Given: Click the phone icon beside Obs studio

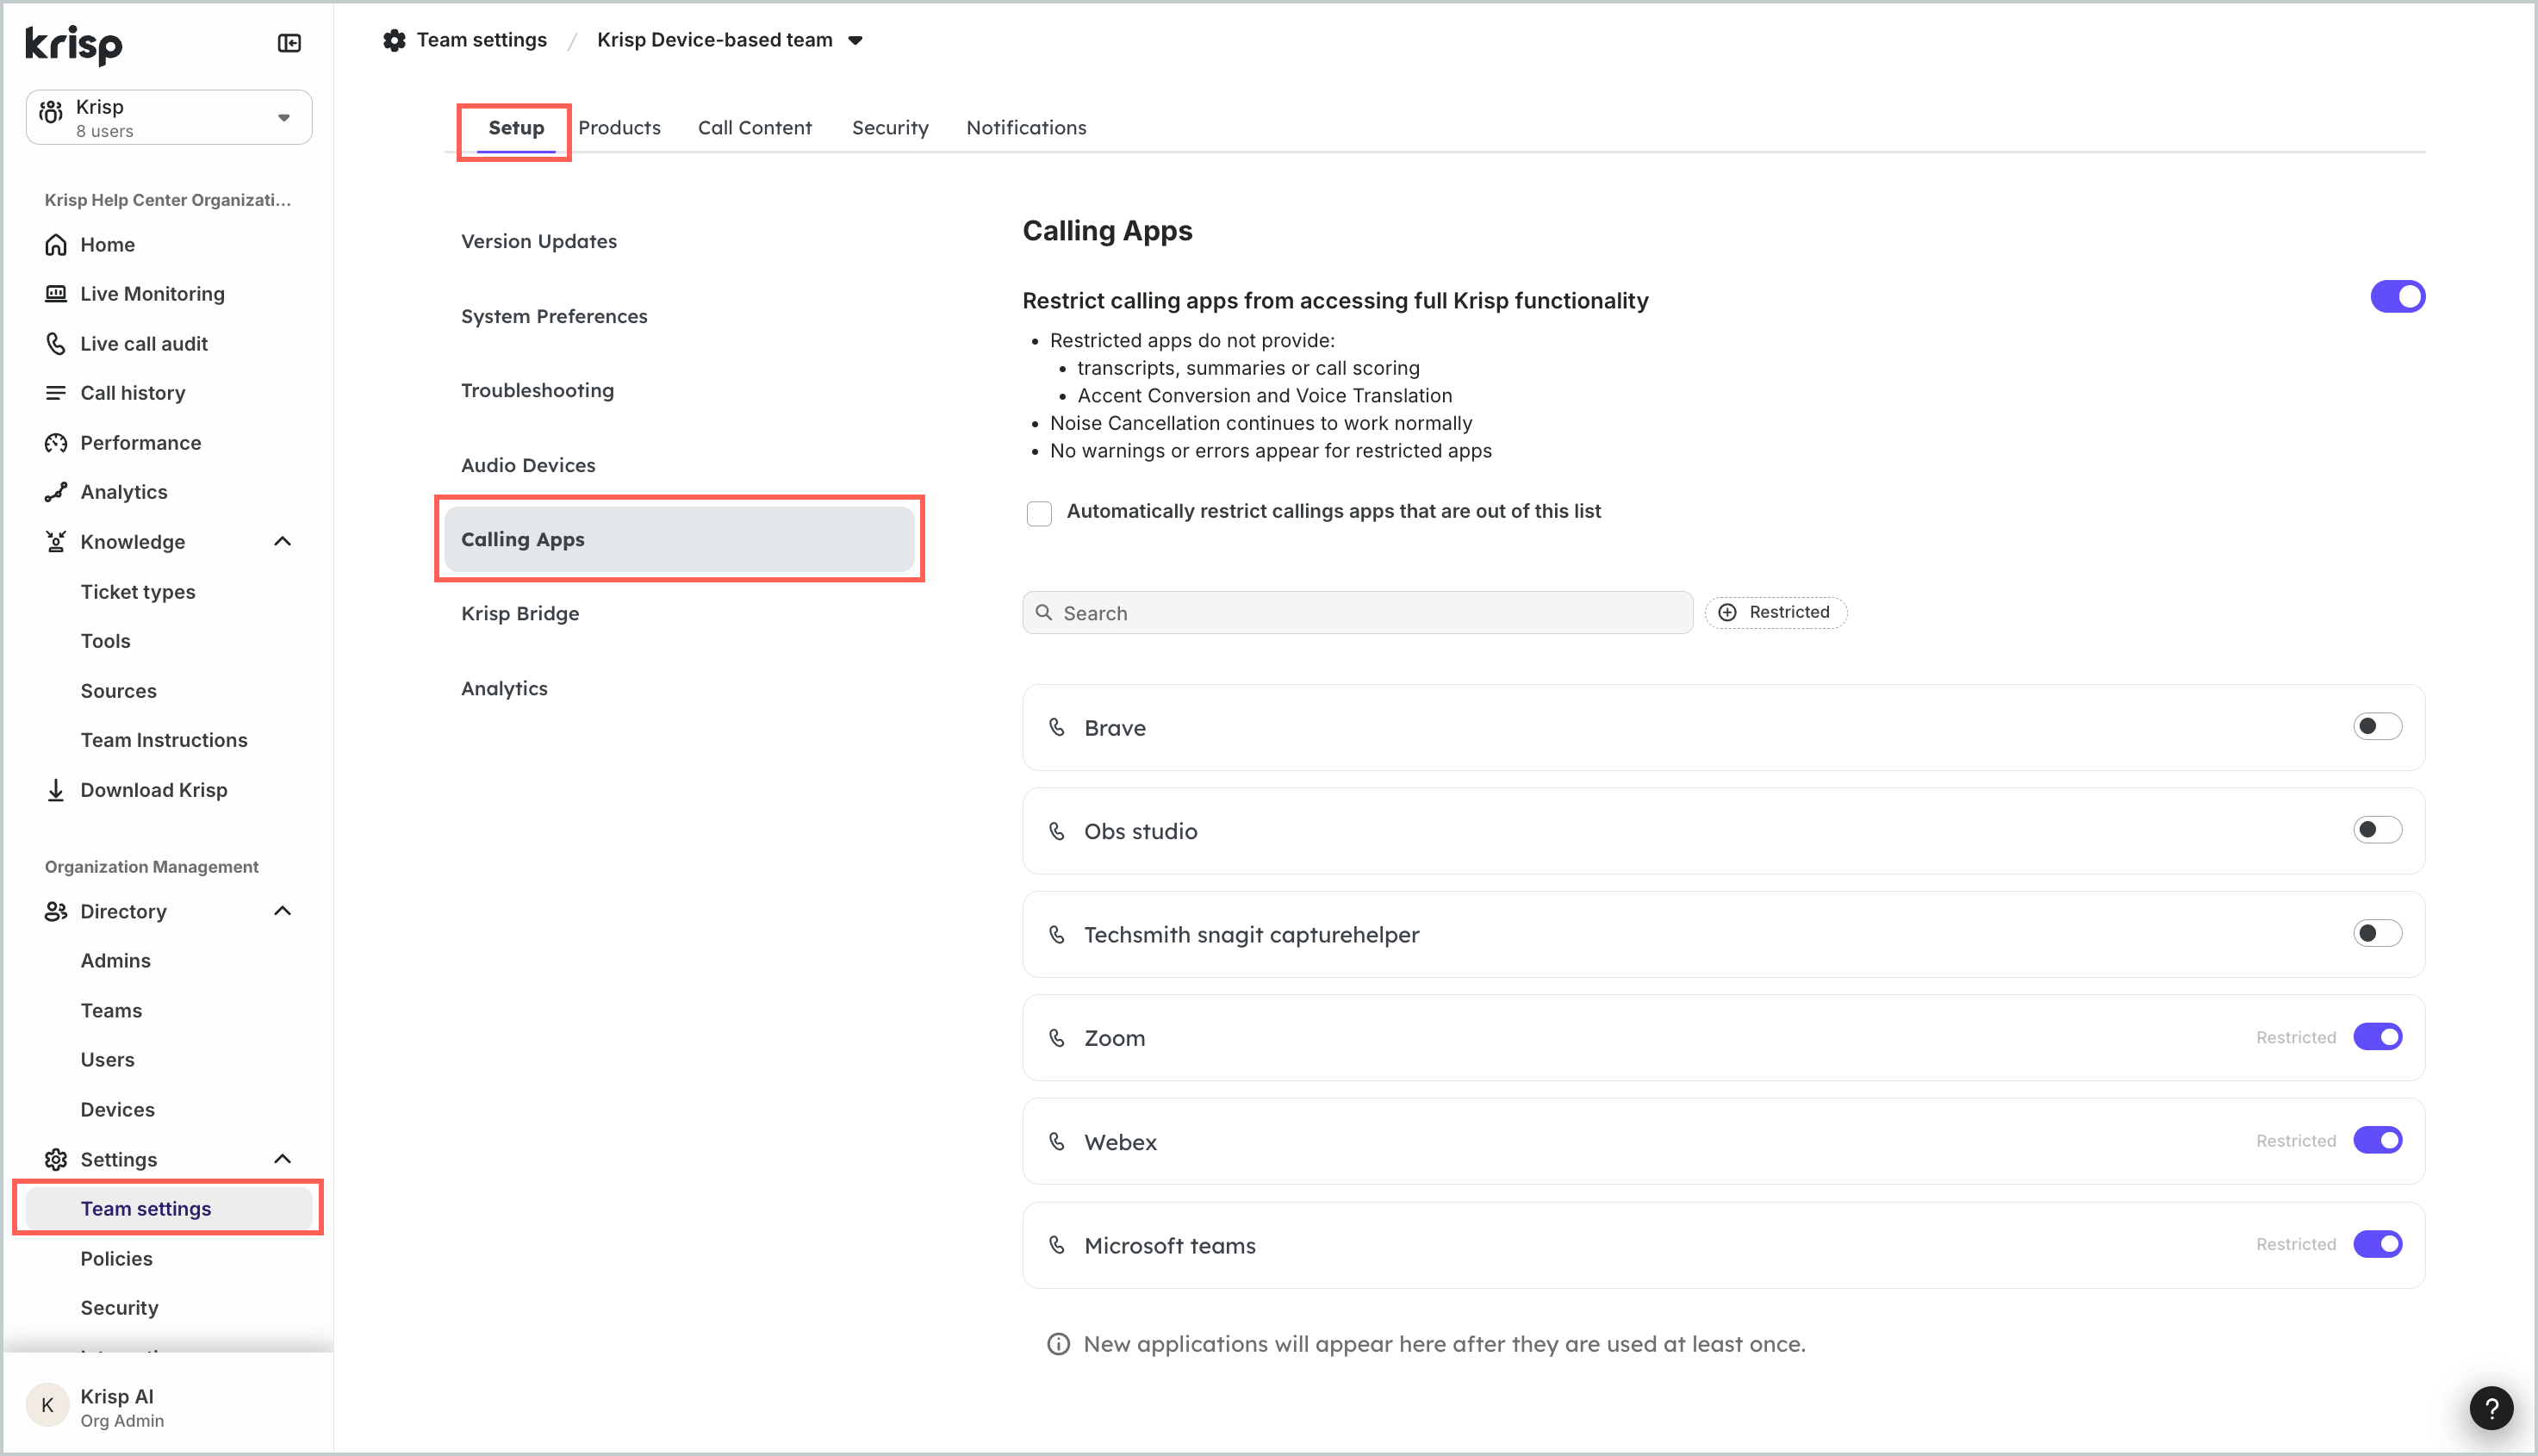Looking at the screenshot, I should pos(1057,831).
